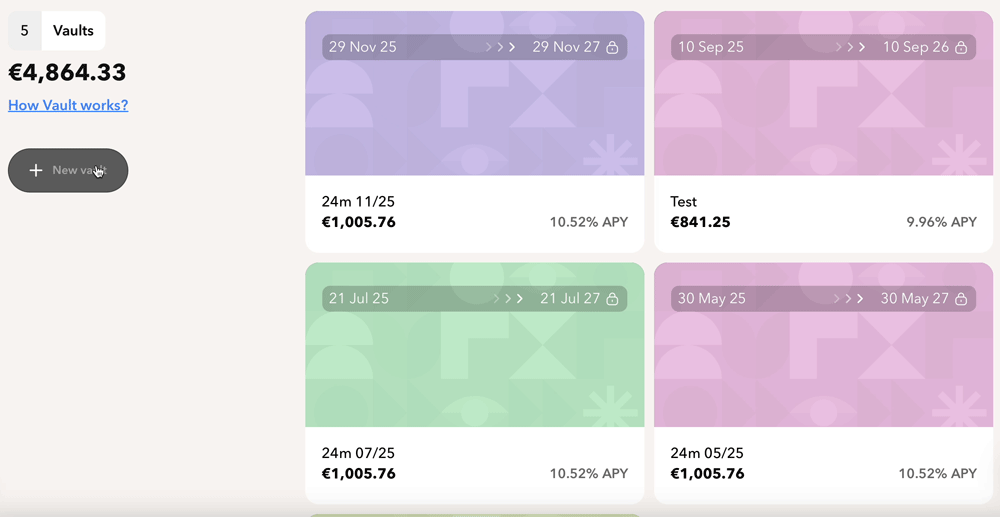Open the pink Test vault card
The image size is (1000, 517).
pos(823,132)
